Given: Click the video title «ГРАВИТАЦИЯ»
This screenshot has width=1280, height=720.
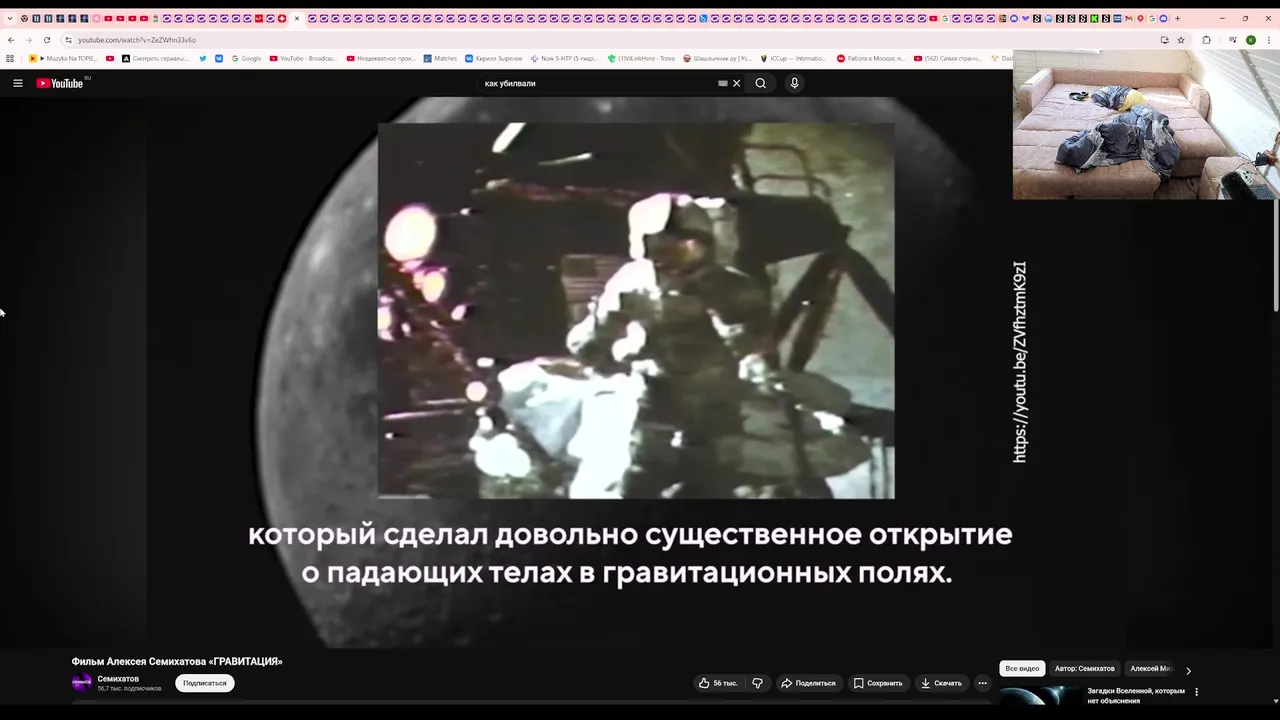Looking at the screenshot, I should (x=177, y=661).
